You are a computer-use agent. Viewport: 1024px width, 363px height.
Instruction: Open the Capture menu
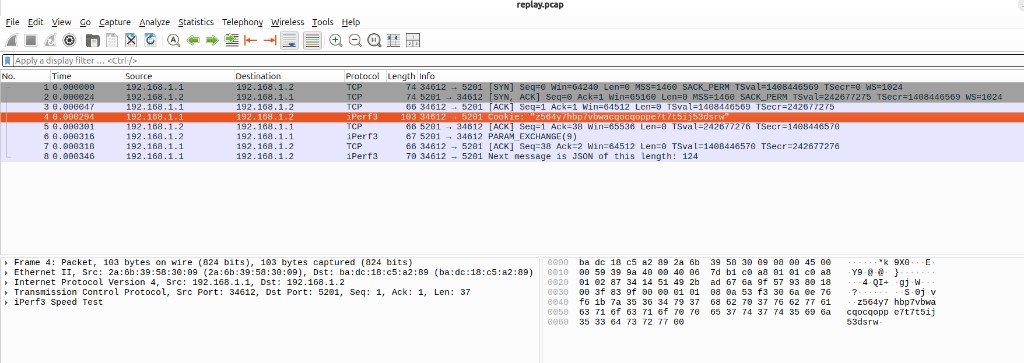click(115, 22)
